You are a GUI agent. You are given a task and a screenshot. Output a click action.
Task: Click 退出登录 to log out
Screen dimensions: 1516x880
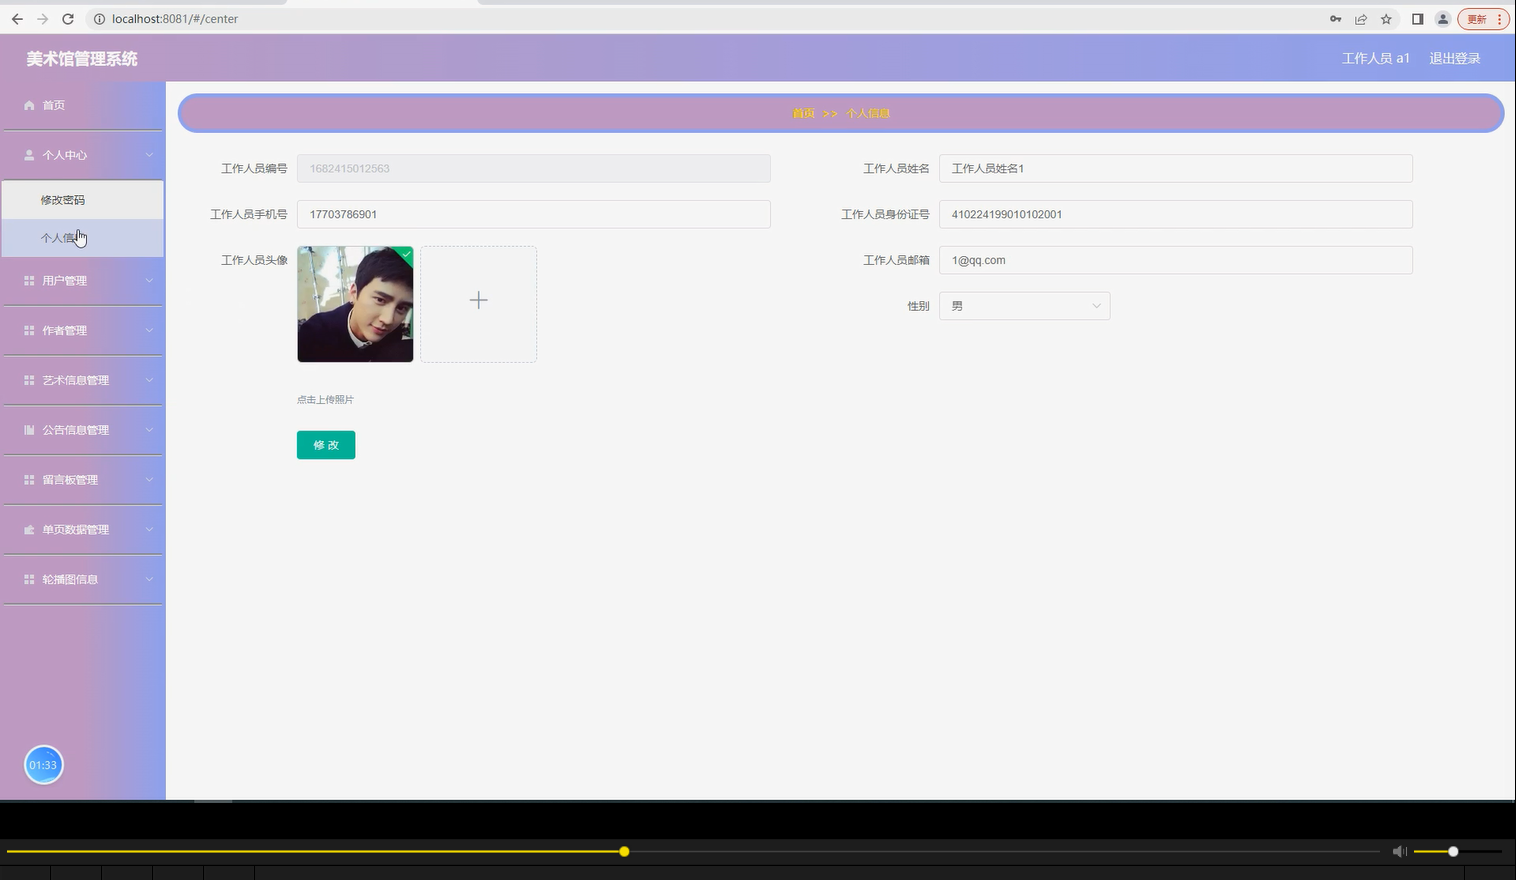tap(1454, 59)
